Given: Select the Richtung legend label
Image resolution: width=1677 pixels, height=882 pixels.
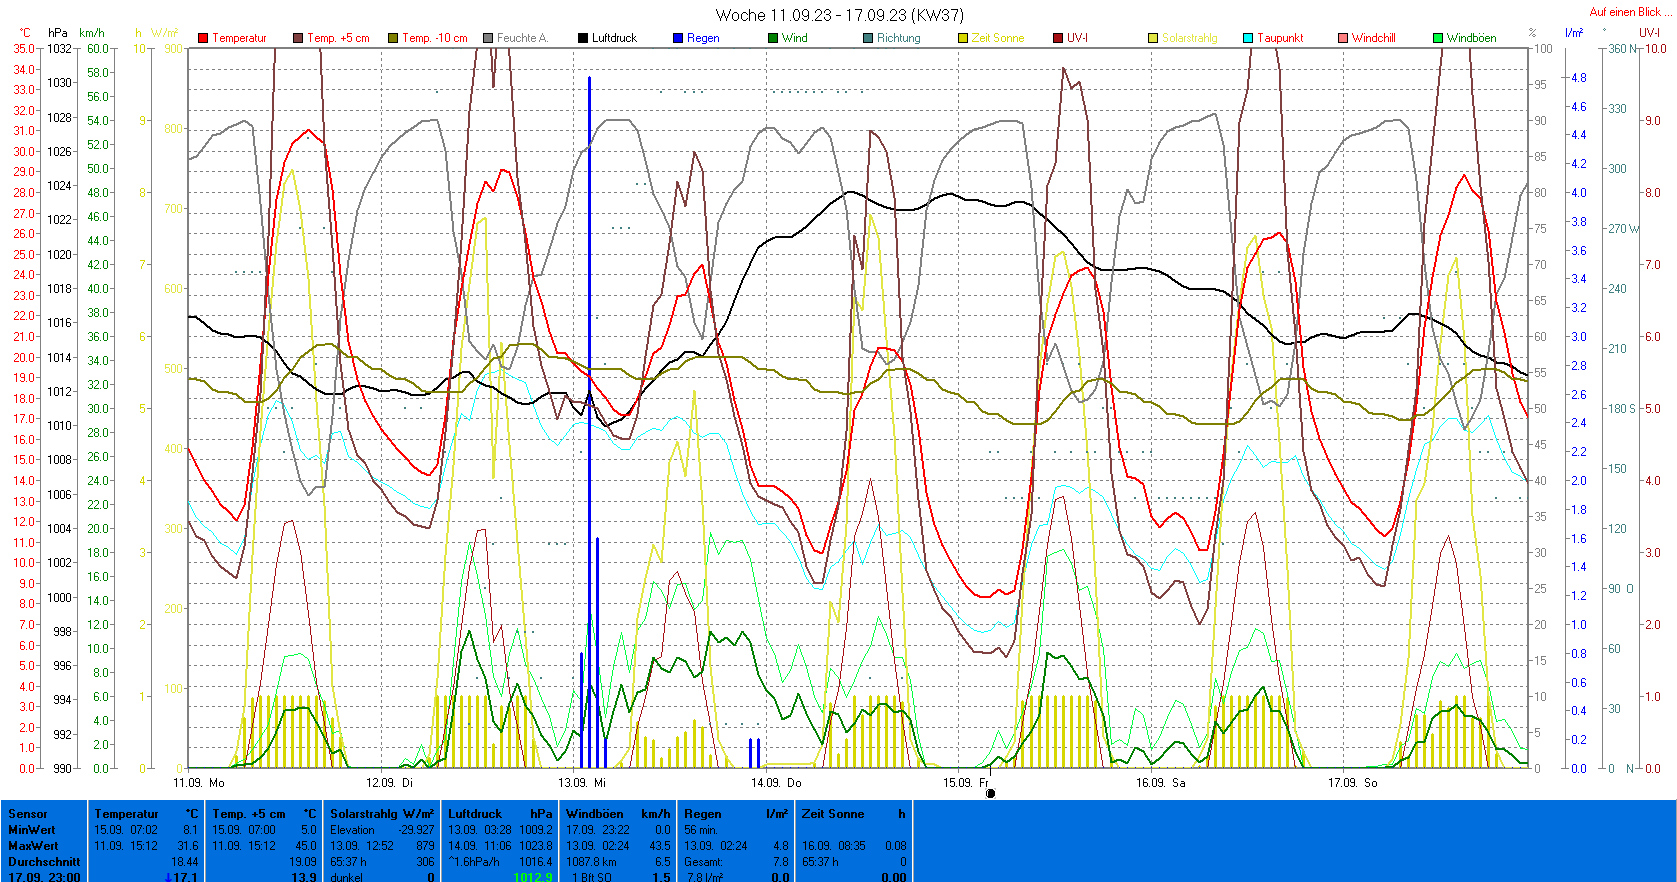Looking at the screenshot, I should 899,38.
